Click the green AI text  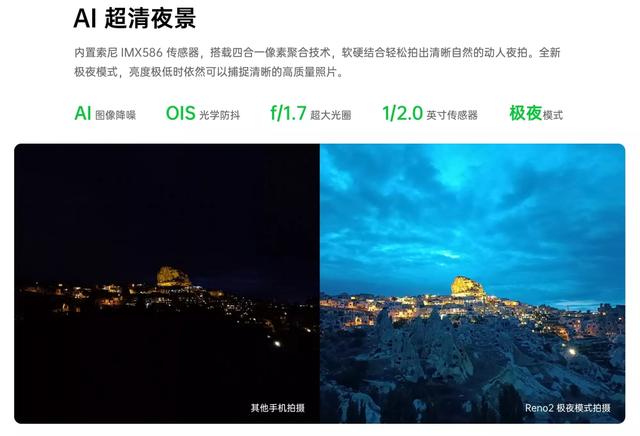82,113
